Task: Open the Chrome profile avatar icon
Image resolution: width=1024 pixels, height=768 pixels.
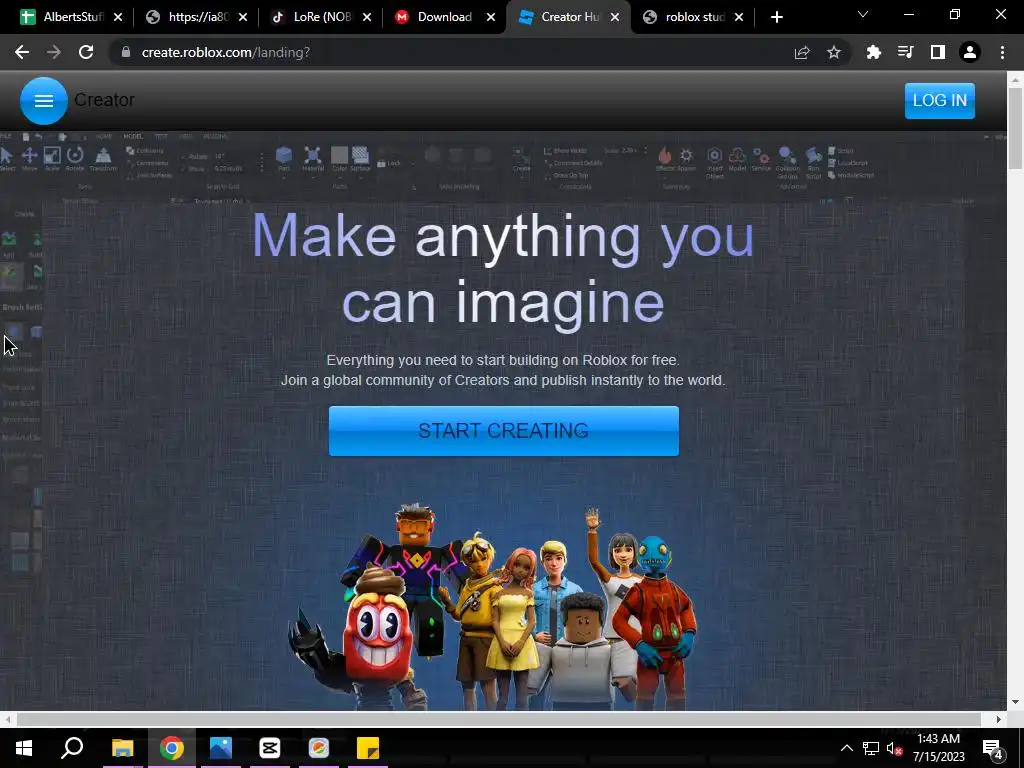Action: [969, 52]
